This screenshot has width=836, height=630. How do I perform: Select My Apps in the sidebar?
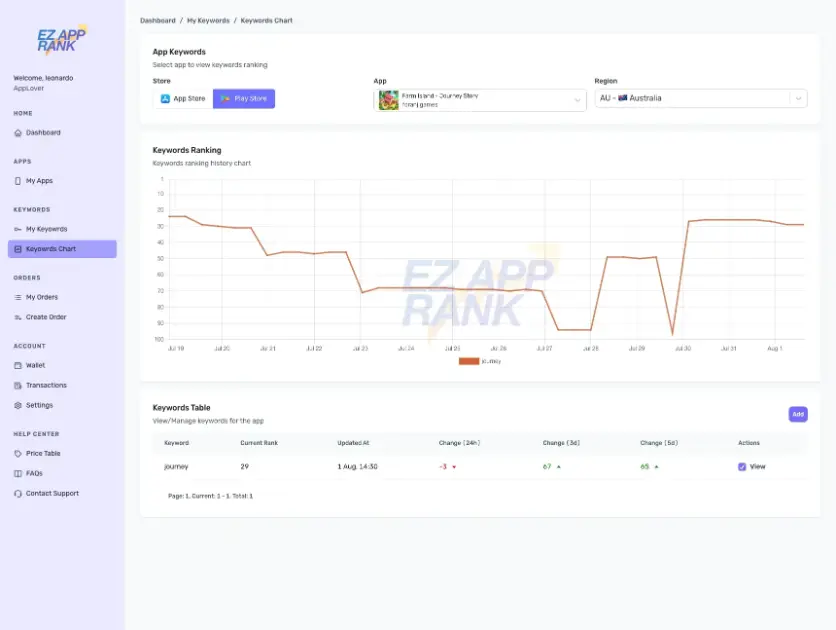[x=41, y=180]
